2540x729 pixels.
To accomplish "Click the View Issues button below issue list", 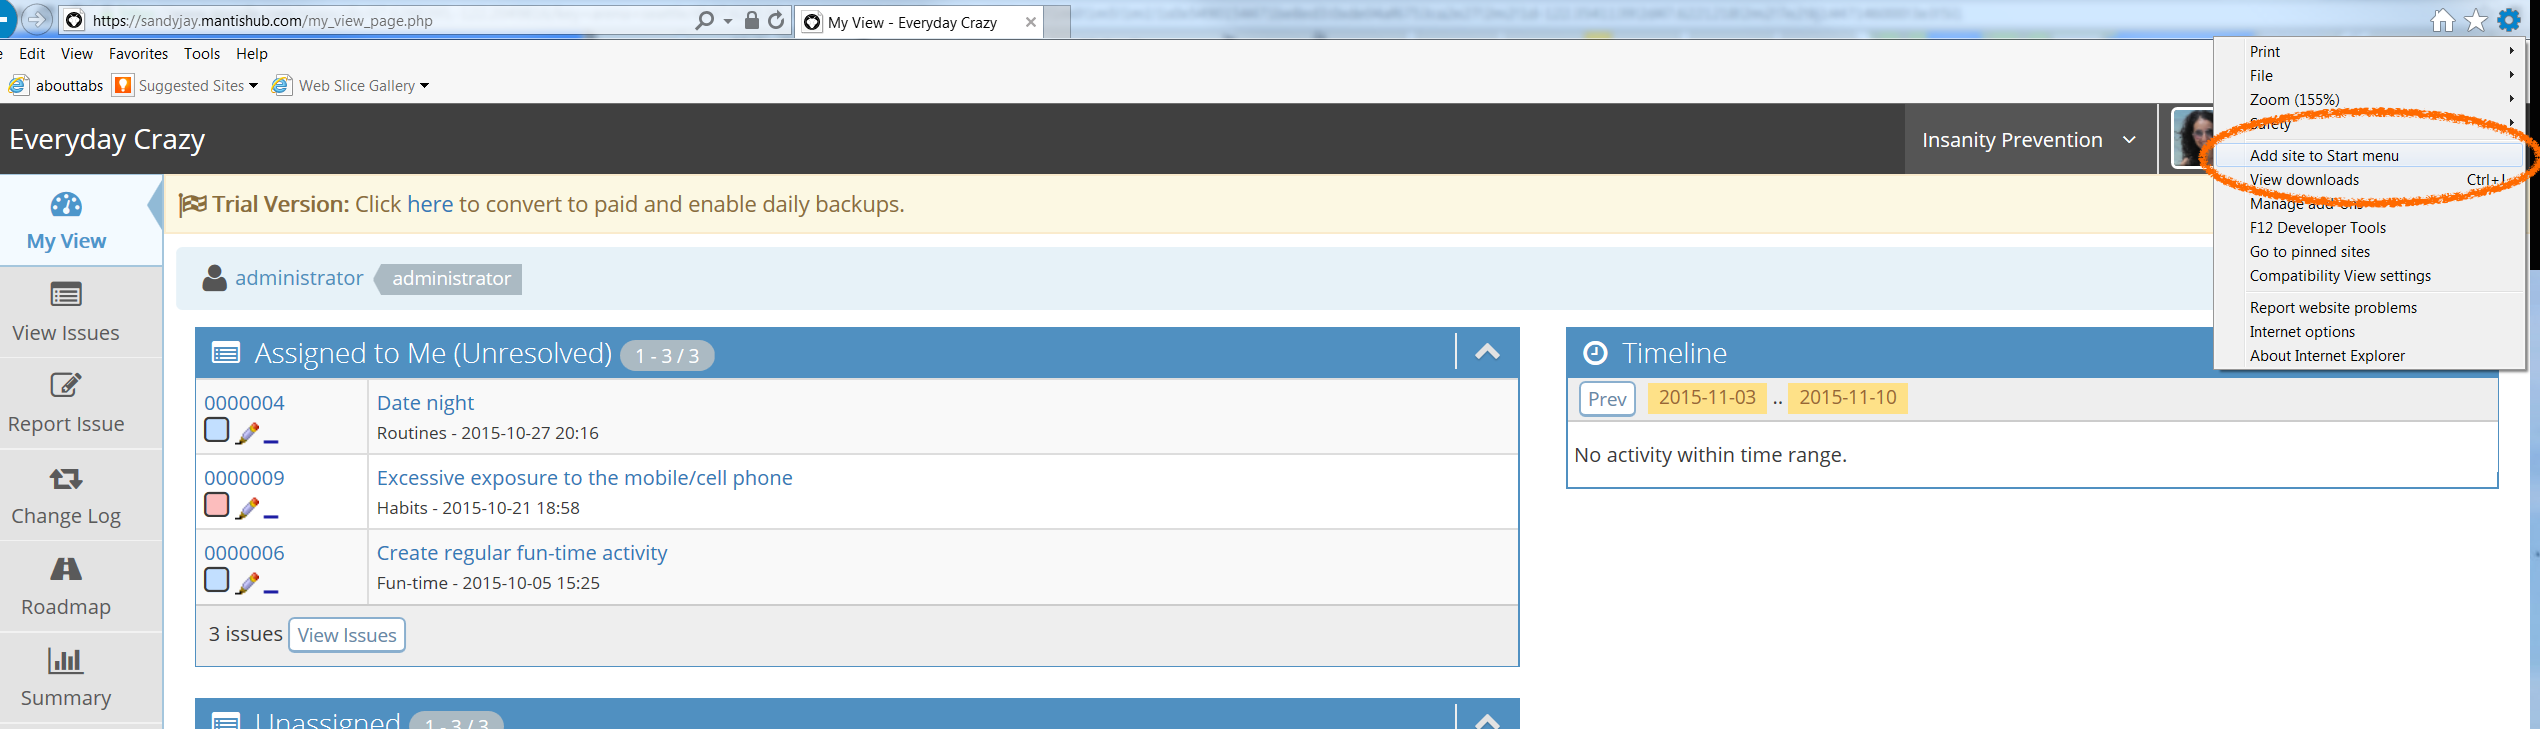I will (x=347, y=635).
